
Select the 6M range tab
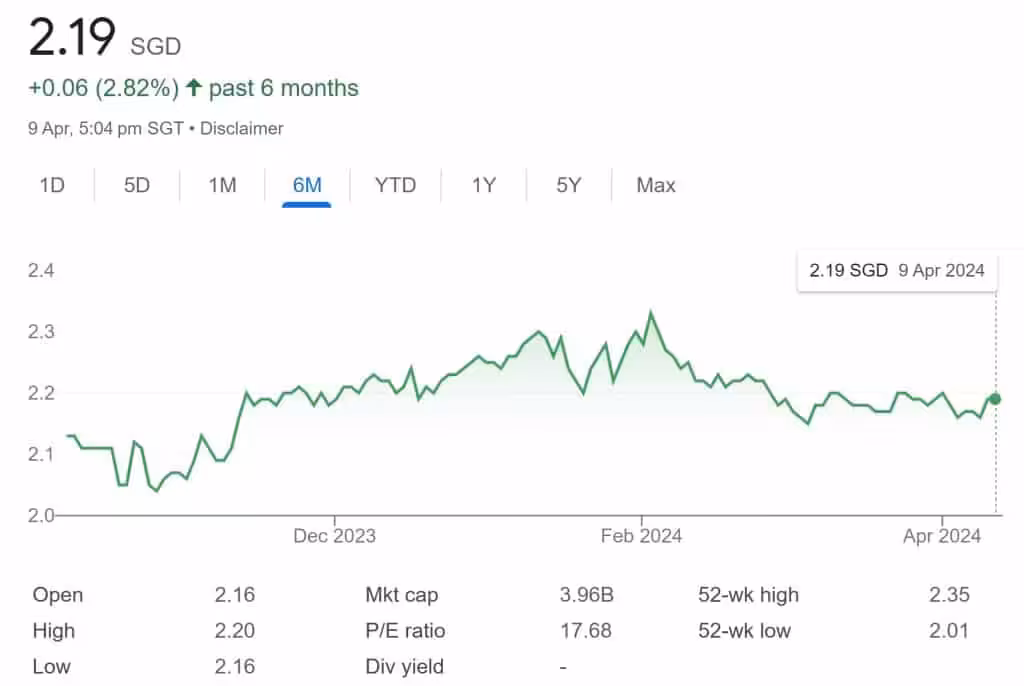point(307,186)
